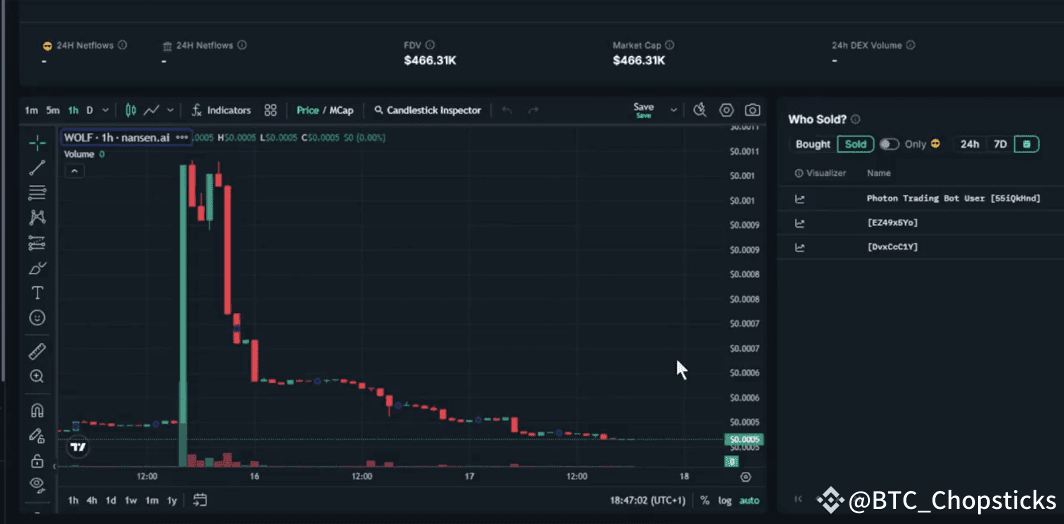Select the text annotation tool

click(37, 293)
